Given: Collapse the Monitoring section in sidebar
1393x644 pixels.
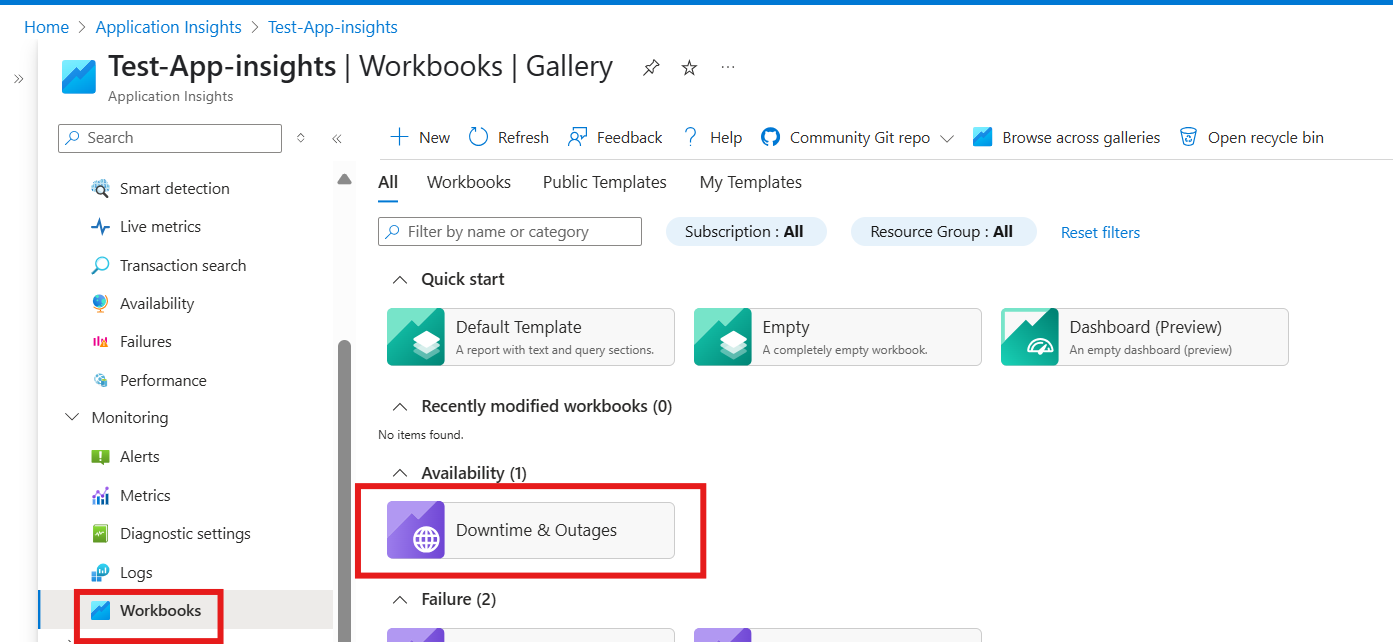Looking at the screenshot, I should tap(72, 417).
